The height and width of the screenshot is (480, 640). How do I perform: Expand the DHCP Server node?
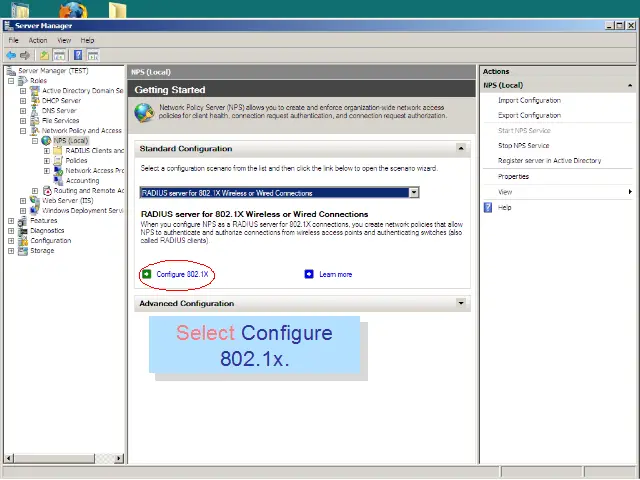point(23,101)
